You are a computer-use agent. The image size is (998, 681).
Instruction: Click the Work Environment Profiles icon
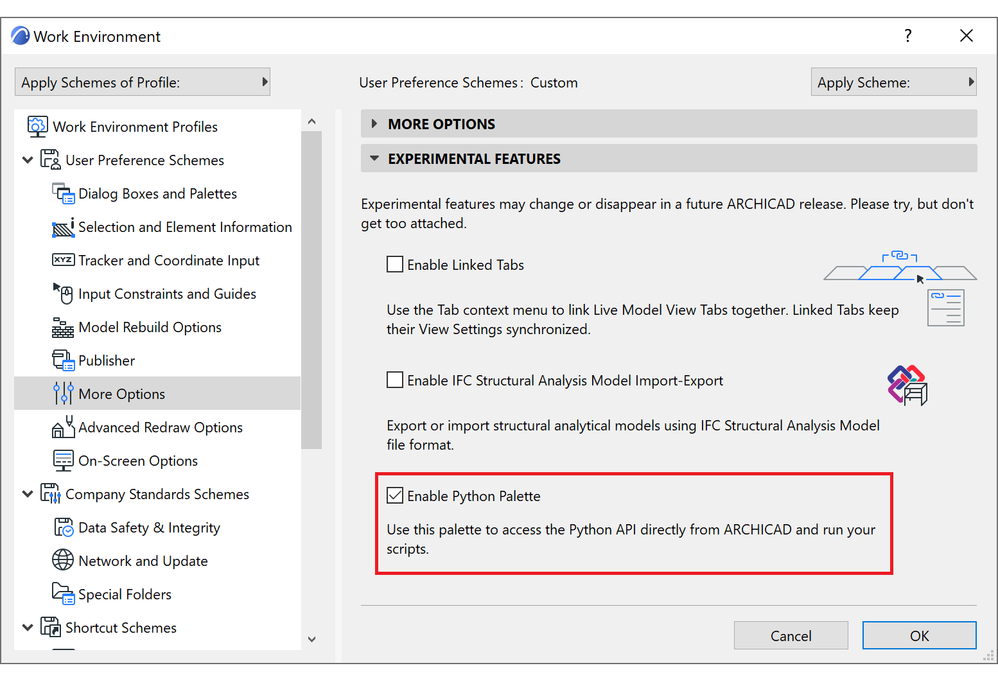(37, 126)
